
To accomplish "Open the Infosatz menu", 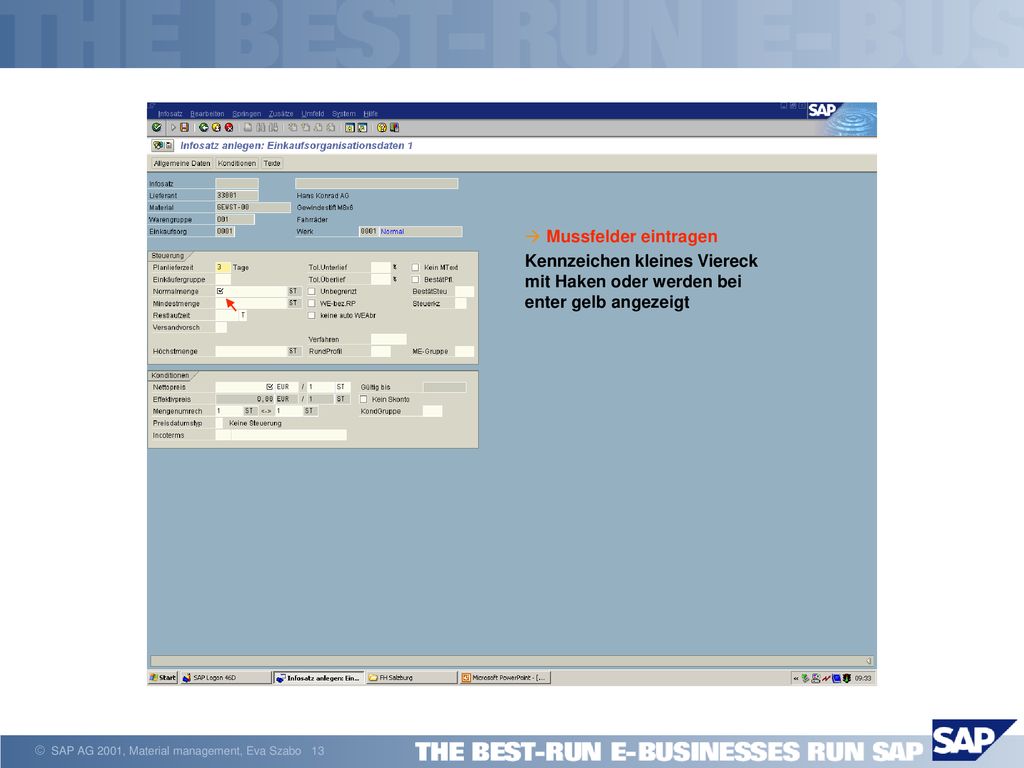I will tap(170, 114).
